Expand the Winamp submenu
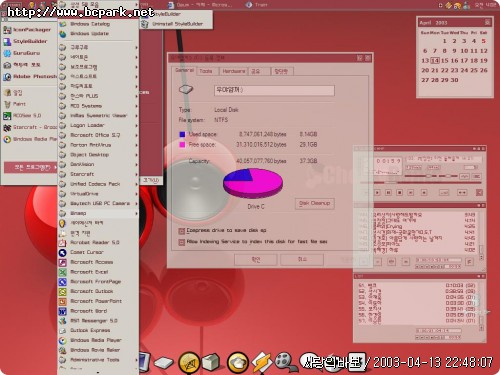Image resolution: width=500 pixels, height=375 pixels. pos(98,213)
